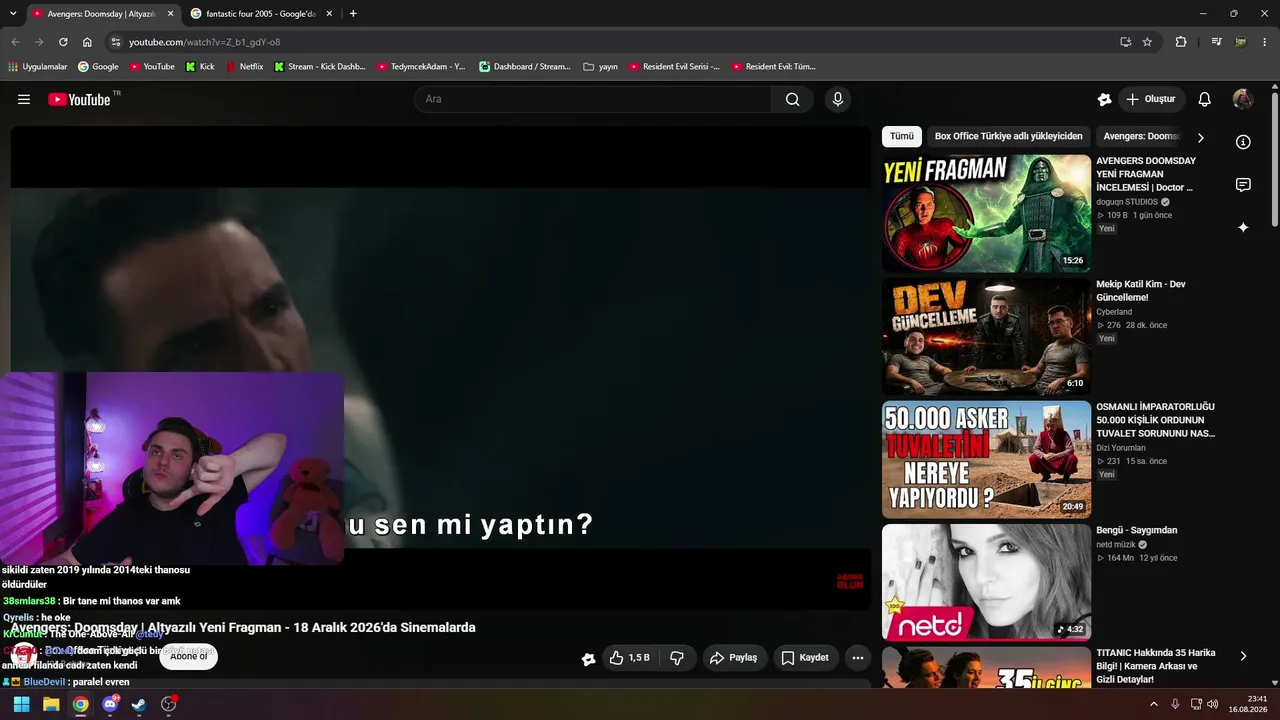Open the taskbar clock and date
The height and width of the screenshot is (720, 1280).
tap(1248, 704)
